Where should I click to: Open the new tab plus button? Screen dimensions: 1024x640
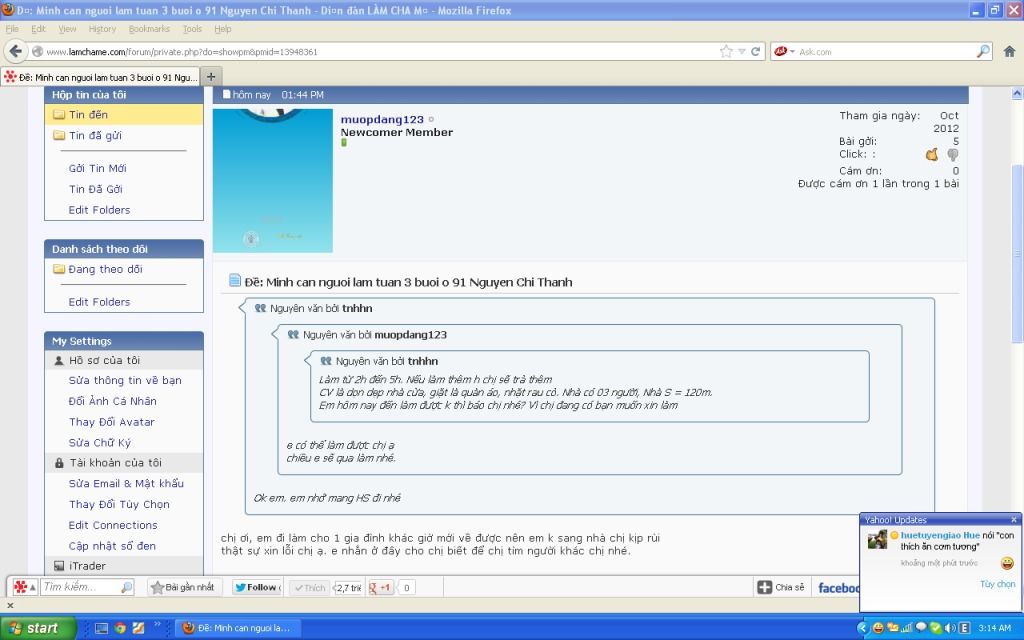(211, 76)
